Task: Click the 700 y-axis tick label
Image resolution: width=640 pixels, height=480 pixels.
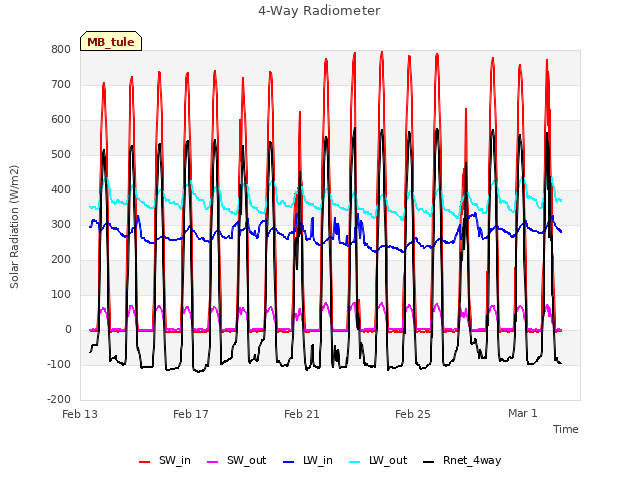Action: [x=61, y=84]
